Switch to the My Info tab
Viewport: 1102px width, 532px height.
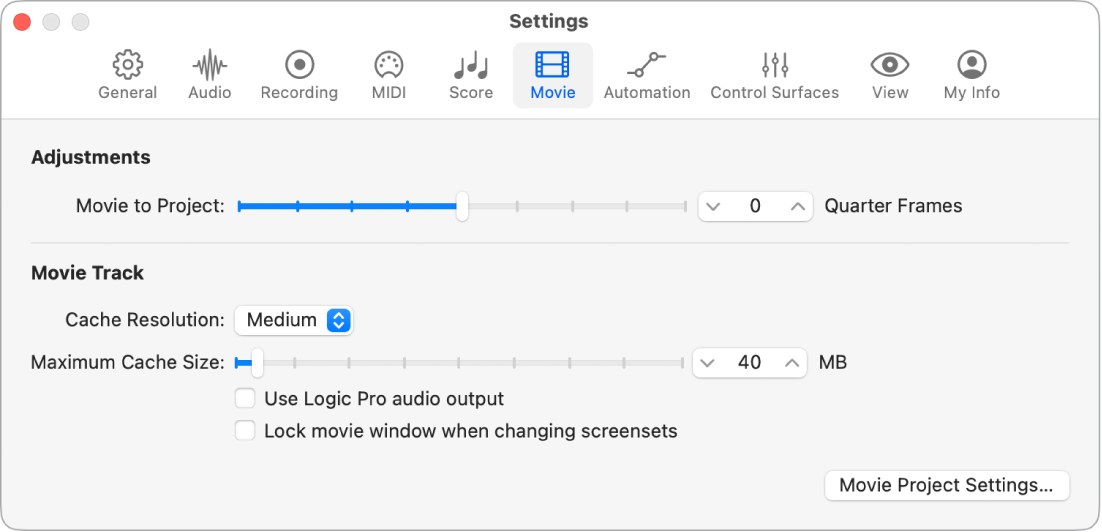coord(971,76)
